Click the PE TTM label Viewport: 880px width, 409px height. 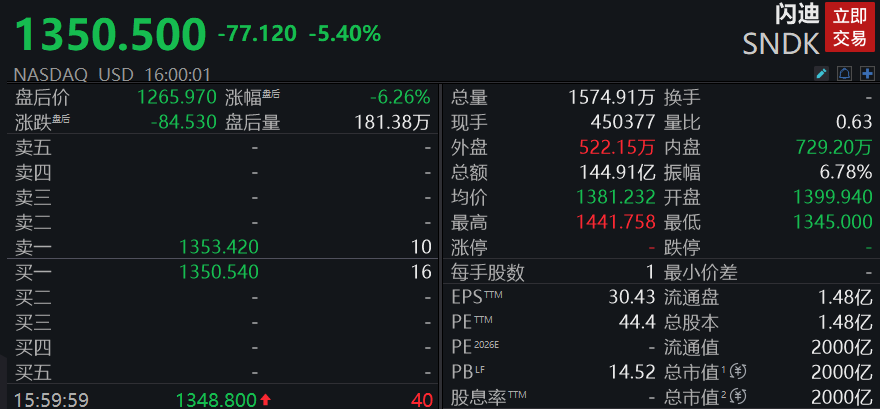pos(472,323)
